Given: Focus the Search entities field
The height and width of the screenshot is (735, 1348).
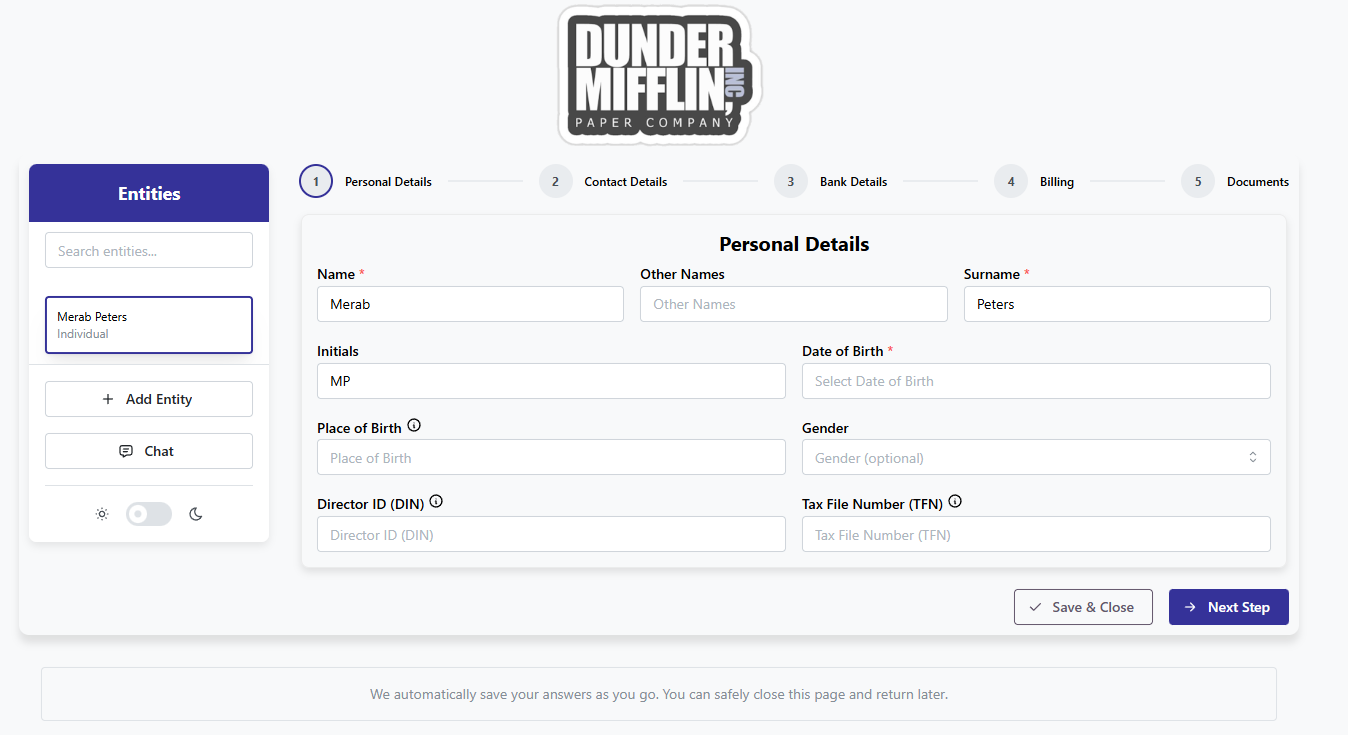Looking at the screenshot, I should [x=149, y=250].
